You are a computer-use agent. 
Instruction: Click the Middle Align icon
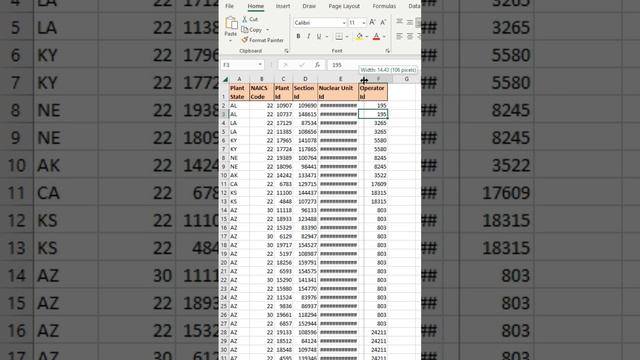[410, 22]
